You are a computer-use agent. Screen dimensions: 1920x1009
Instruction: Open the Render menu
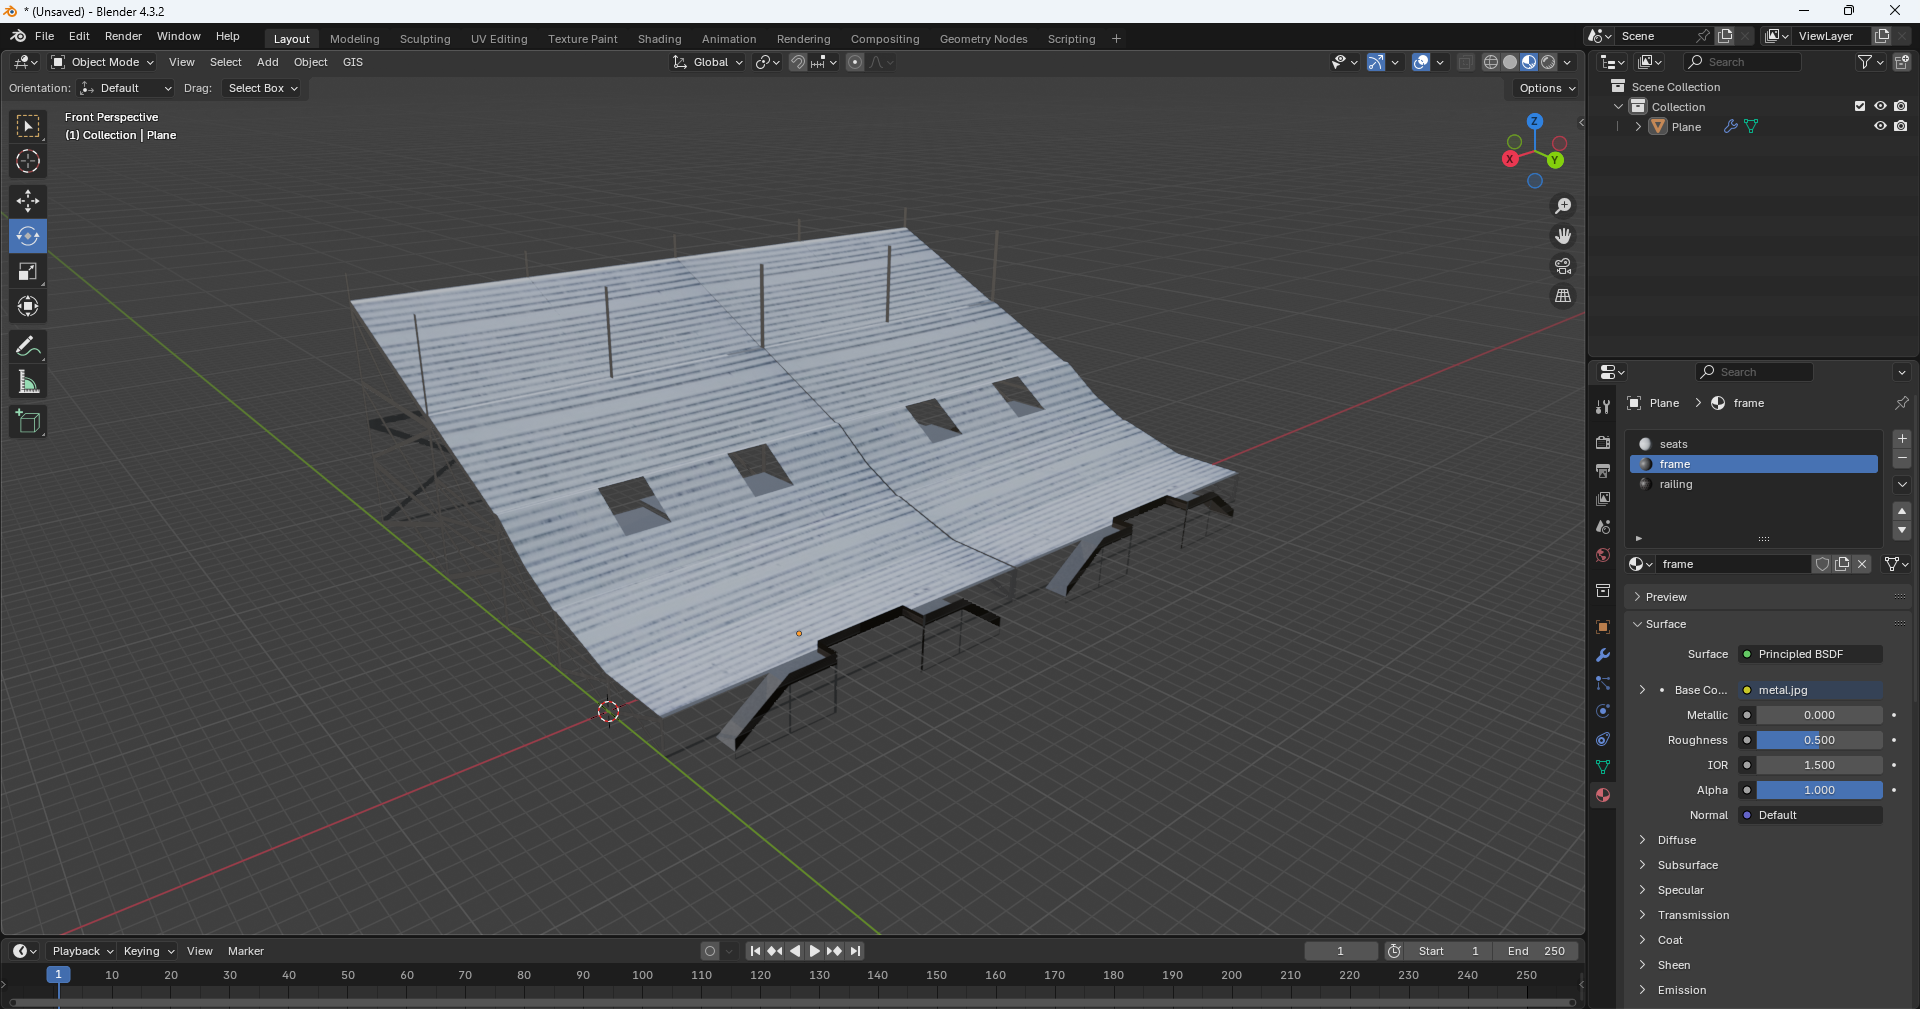point(123,36)
